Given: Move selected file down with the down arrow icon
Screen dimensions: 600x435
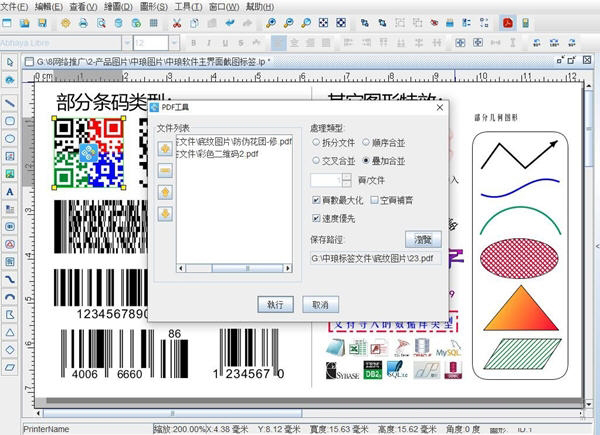Looking at the screenshot, I should click(x=165, y=214).
